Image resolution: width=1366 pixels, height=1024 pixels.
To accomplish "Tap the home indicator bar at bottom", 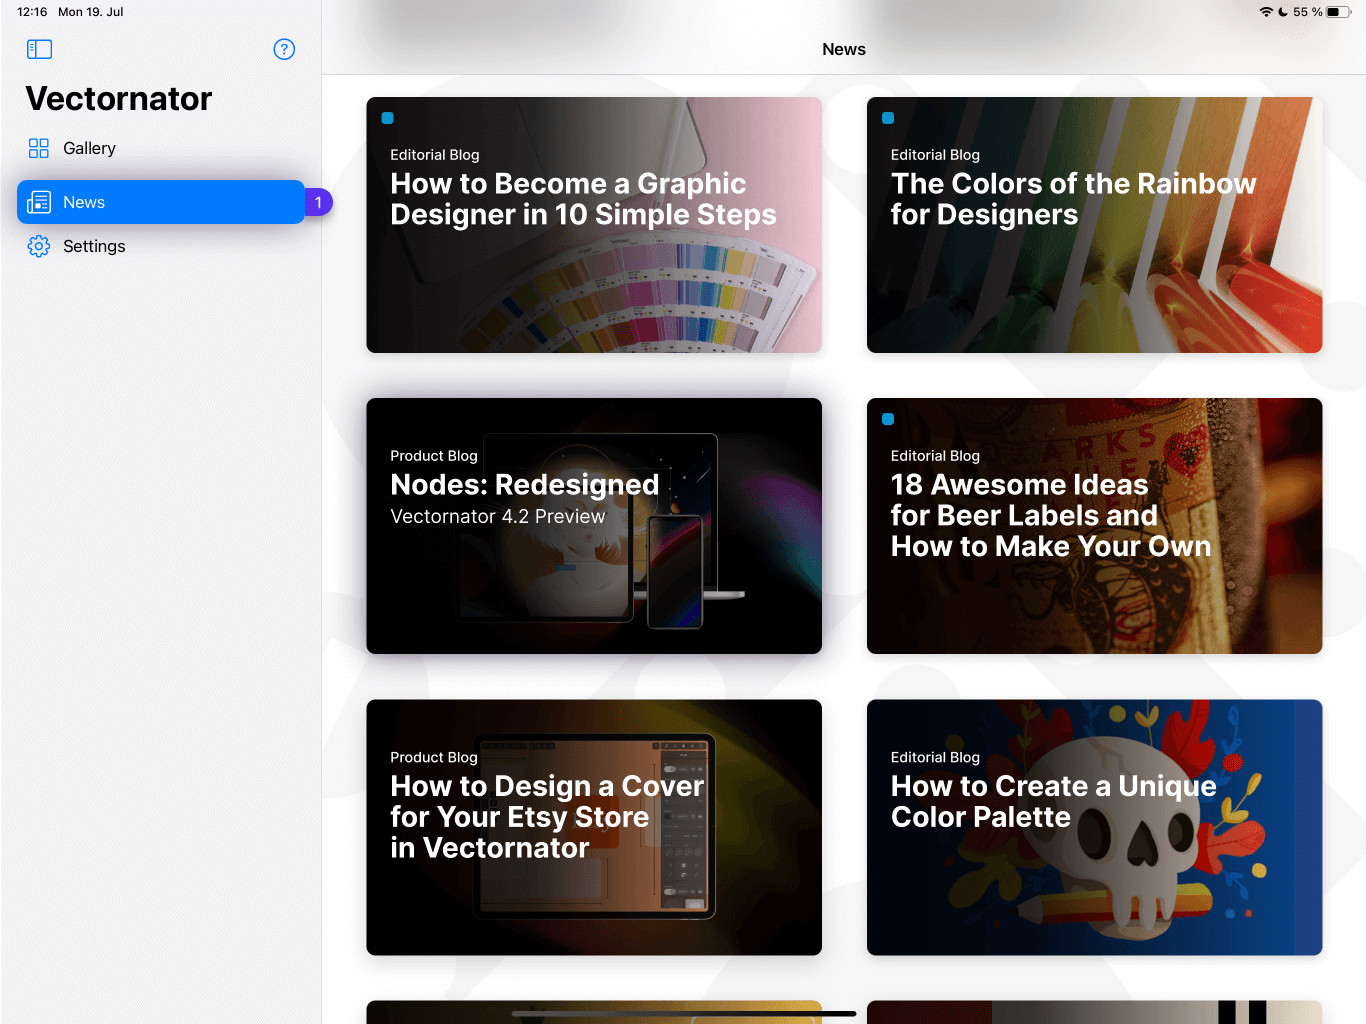I will pos(684,1013).
